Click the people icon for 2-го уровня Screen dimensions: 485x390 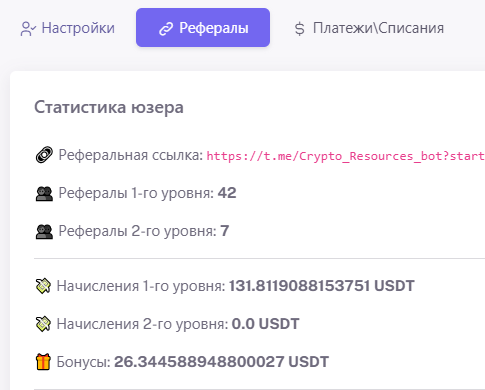(x=44, y=232)
